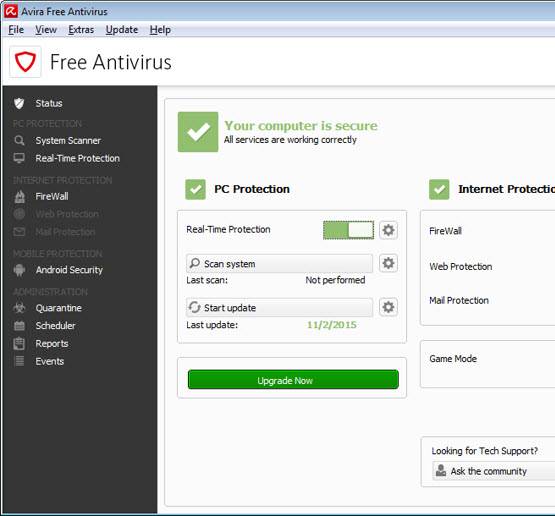Screen dimensions: 555x516
Task: Click the Web Protection globe icon in sidebar
Action: coord(19,214)
